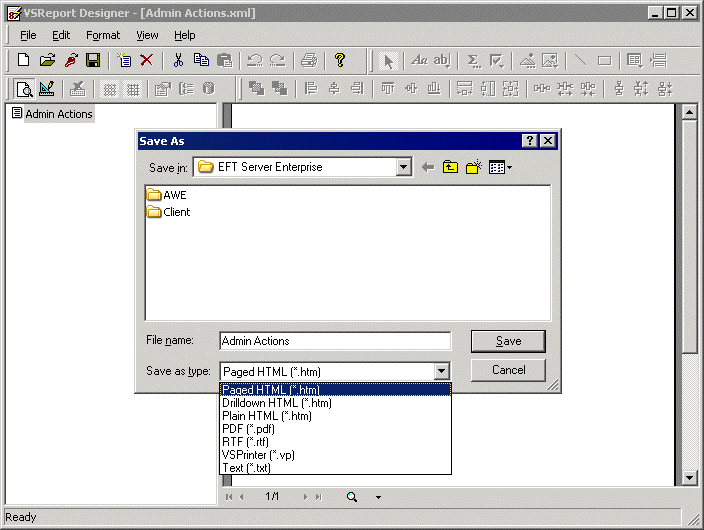
Task: Open the AWE folder
Action: coord(174,195)
